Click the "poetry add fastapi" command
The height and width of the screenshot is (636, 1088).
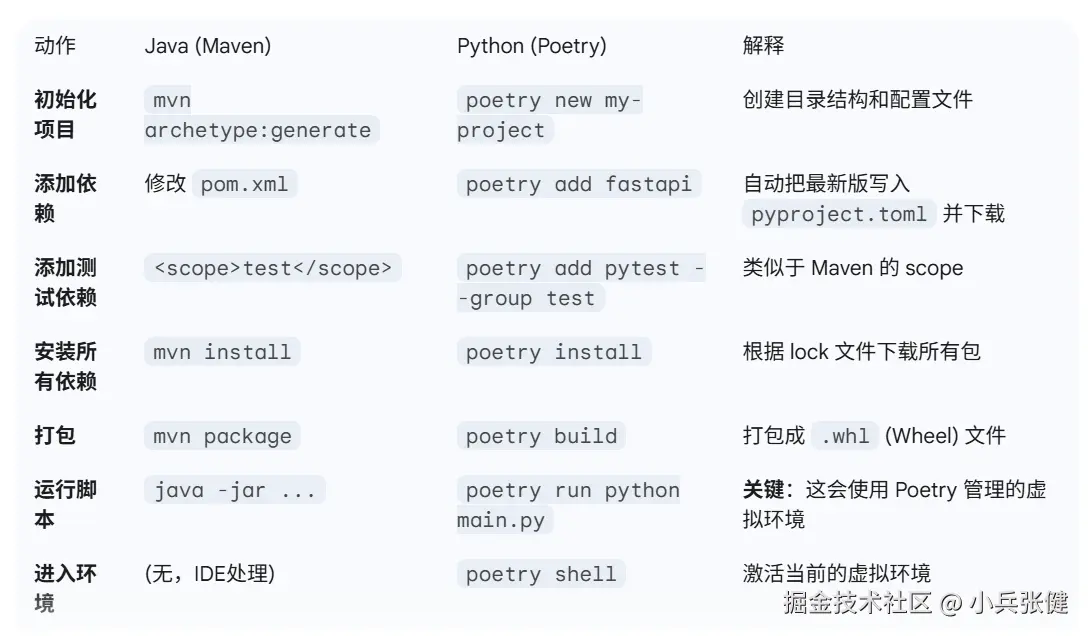click(x=579, y=184)
